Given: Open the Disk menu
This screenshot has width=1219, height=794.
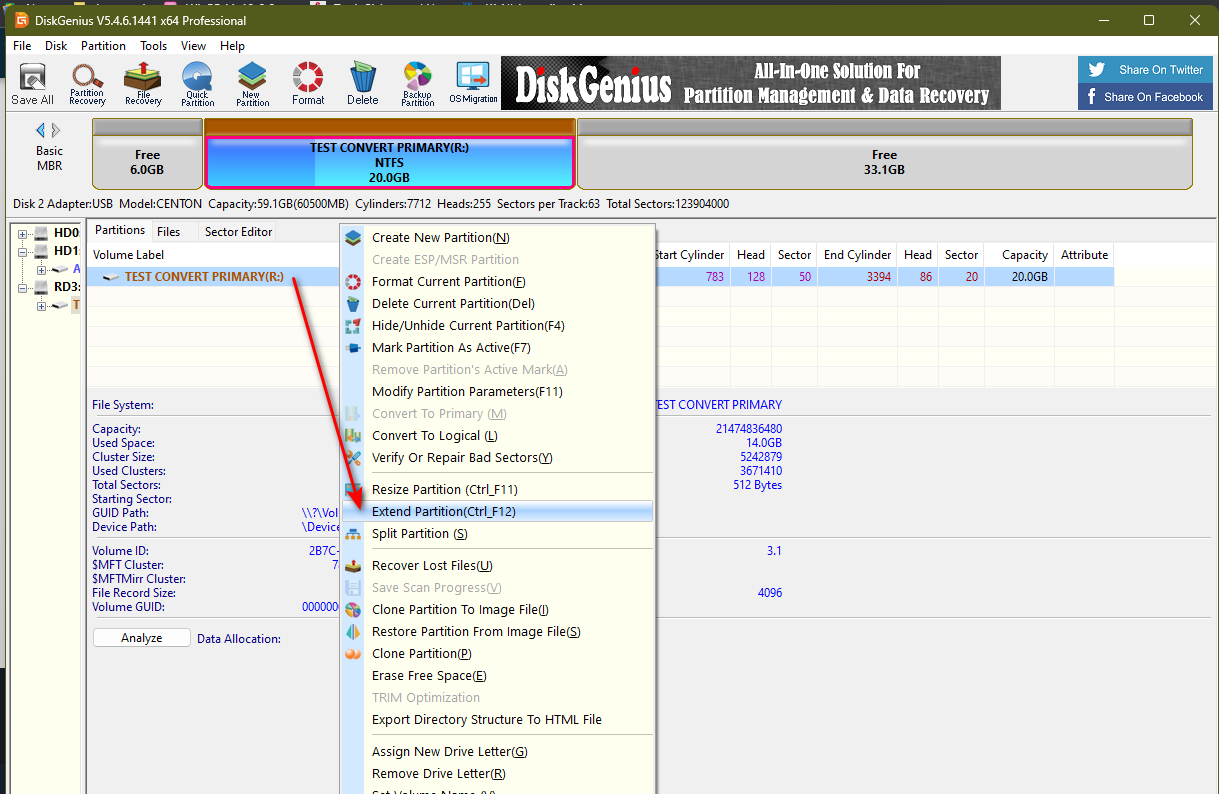Looking at the screenshot, I should tap(56, 46).
